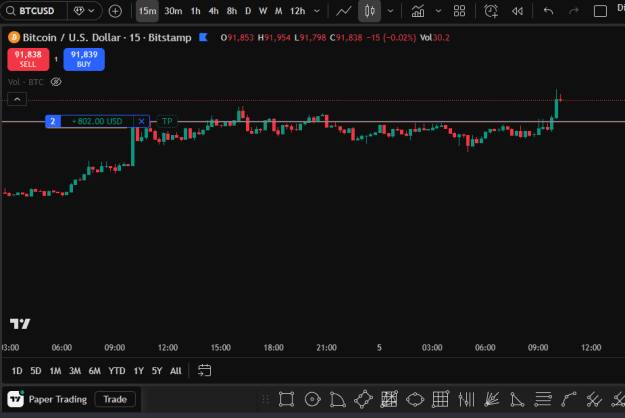This screenshot has height=418, width=625.
Task: Select the weekly W timeframe
Action: (x=263, y=11)
